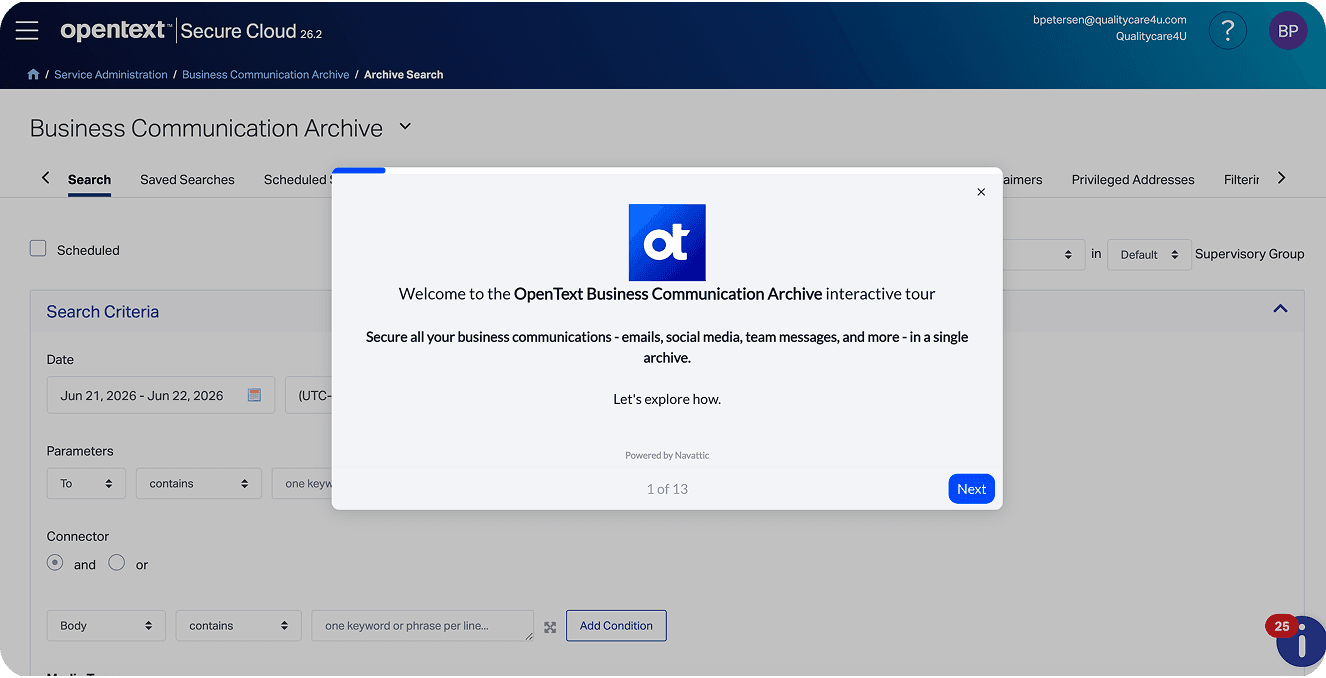Open the BP user avatar menu
The width and height of the screenshot is (1326, 678).
coord(1288,31)
